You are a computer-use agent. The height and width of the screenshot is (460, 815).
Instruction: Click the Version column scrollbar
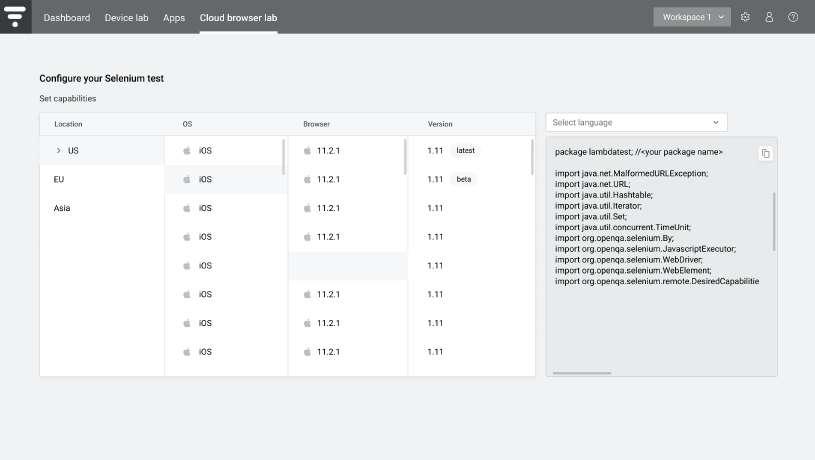pos(532,157)
